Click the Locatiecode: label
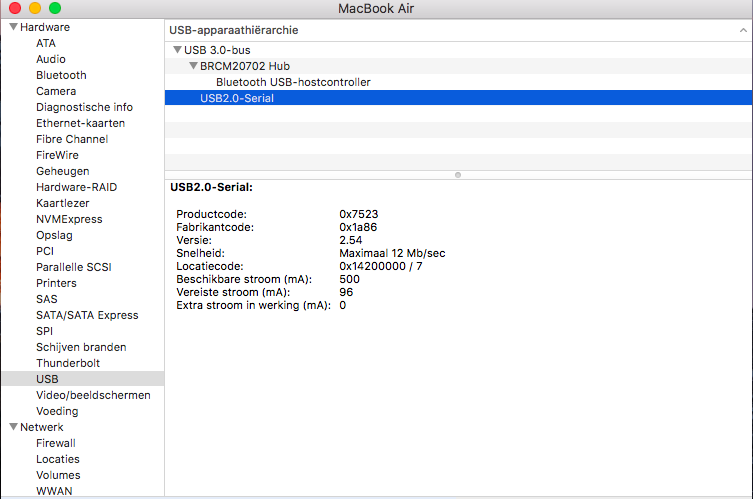The height and width of the screenshot is (499, 753). [209, 266]
